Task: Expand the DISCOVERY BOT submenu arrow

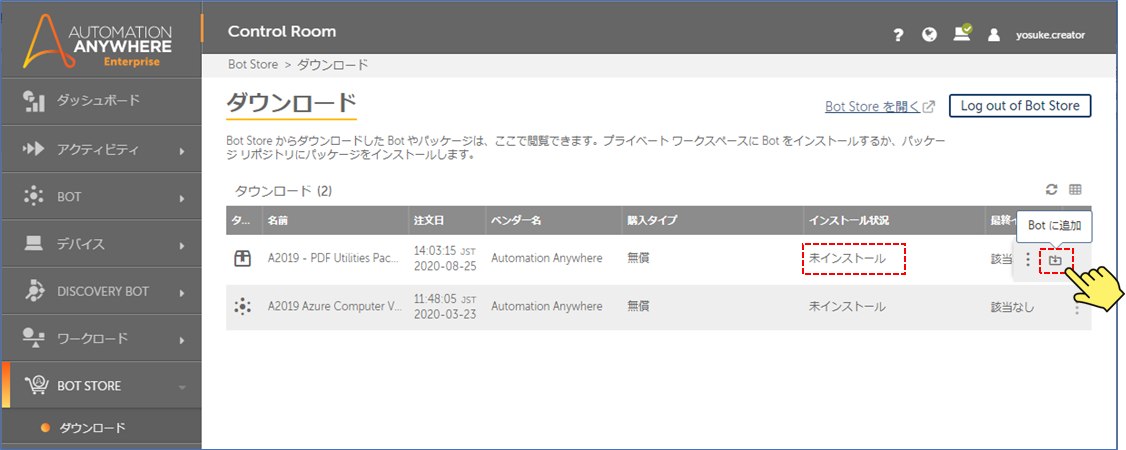Action: (182, 293)
